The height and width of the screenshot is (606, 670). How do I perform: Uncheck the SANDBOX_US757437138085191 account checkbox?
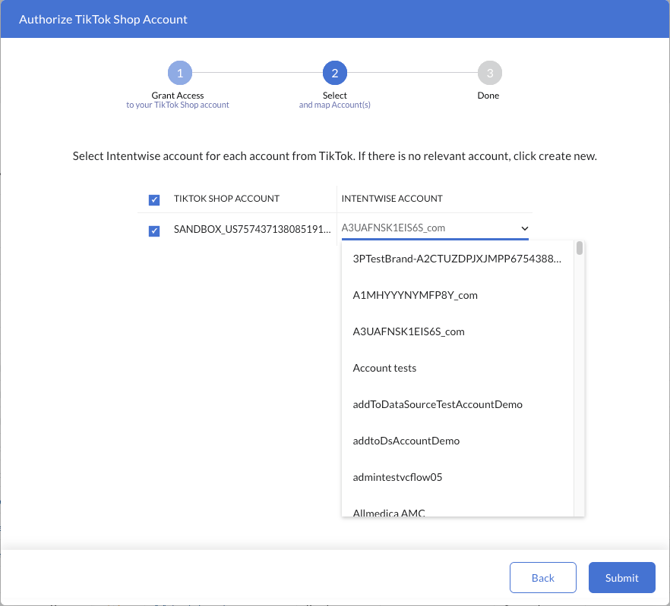click(x=154, y=231)
